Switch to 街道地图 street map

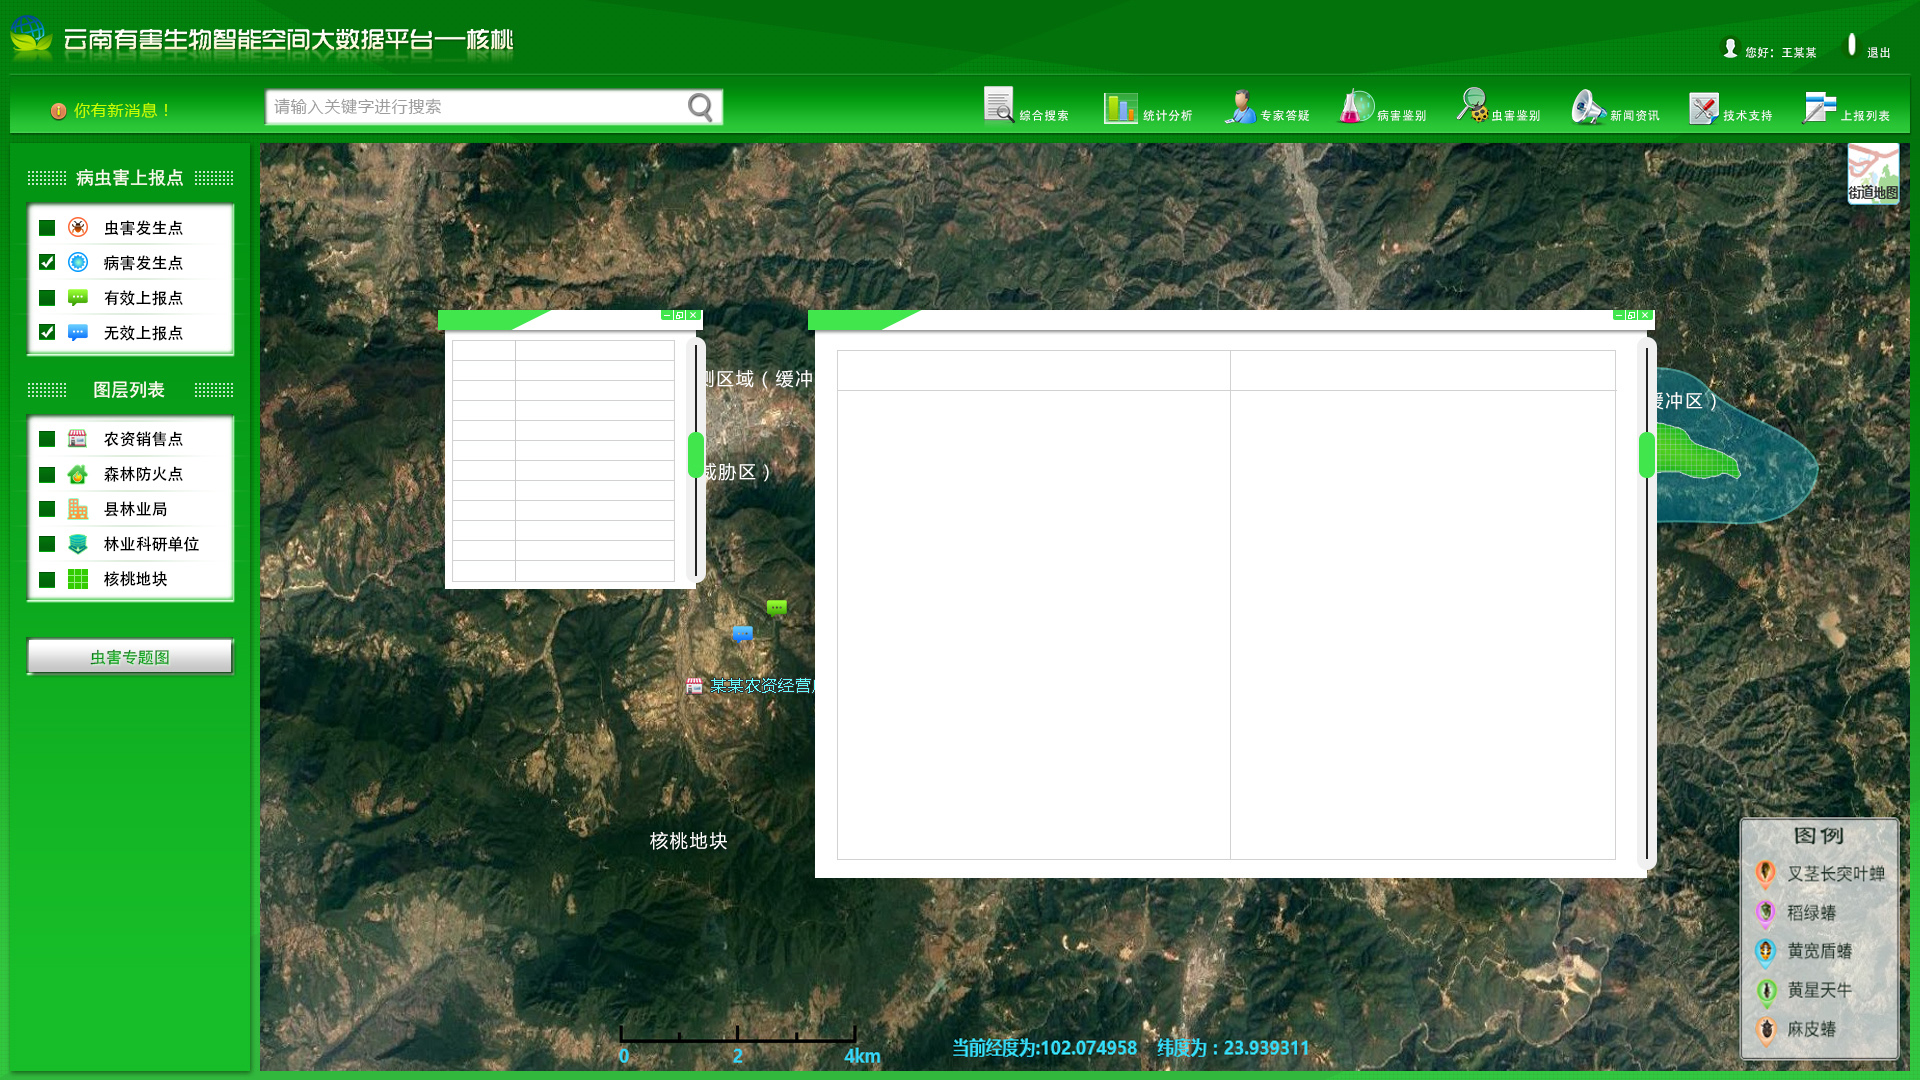tap(1873, 173)
